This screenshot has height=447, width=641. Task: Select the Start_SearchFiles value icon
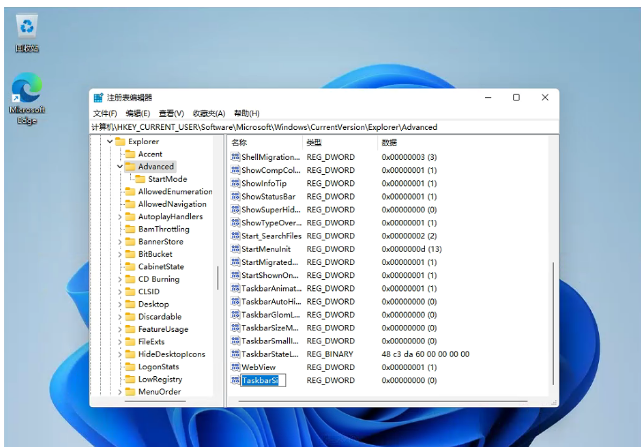click(x=235, y=236)
